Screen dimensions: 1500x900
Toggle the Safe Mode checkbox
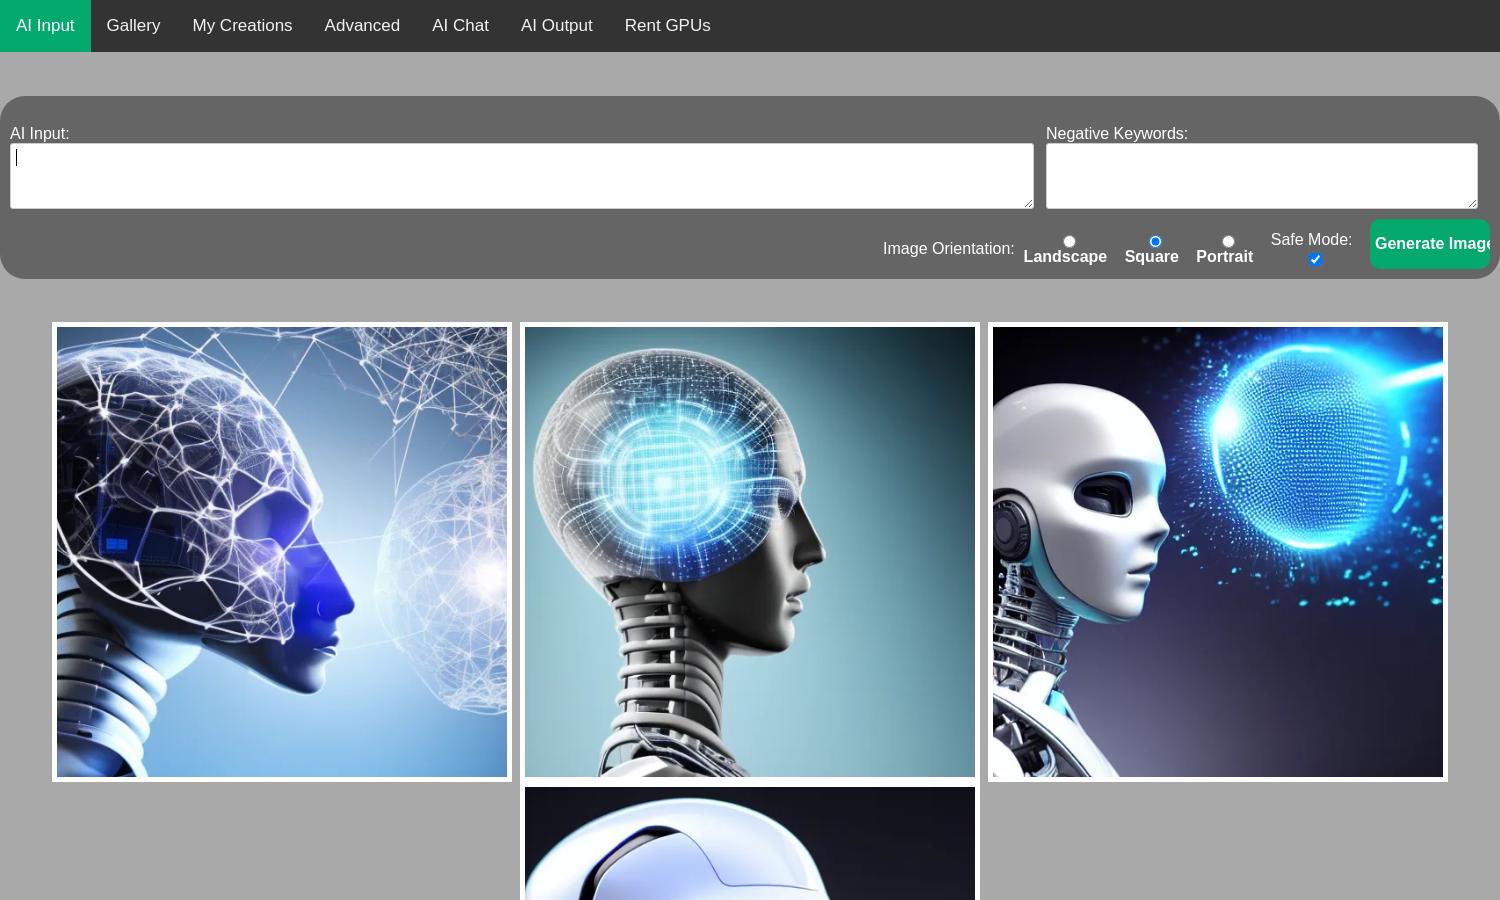click(x=1315, y=259)
